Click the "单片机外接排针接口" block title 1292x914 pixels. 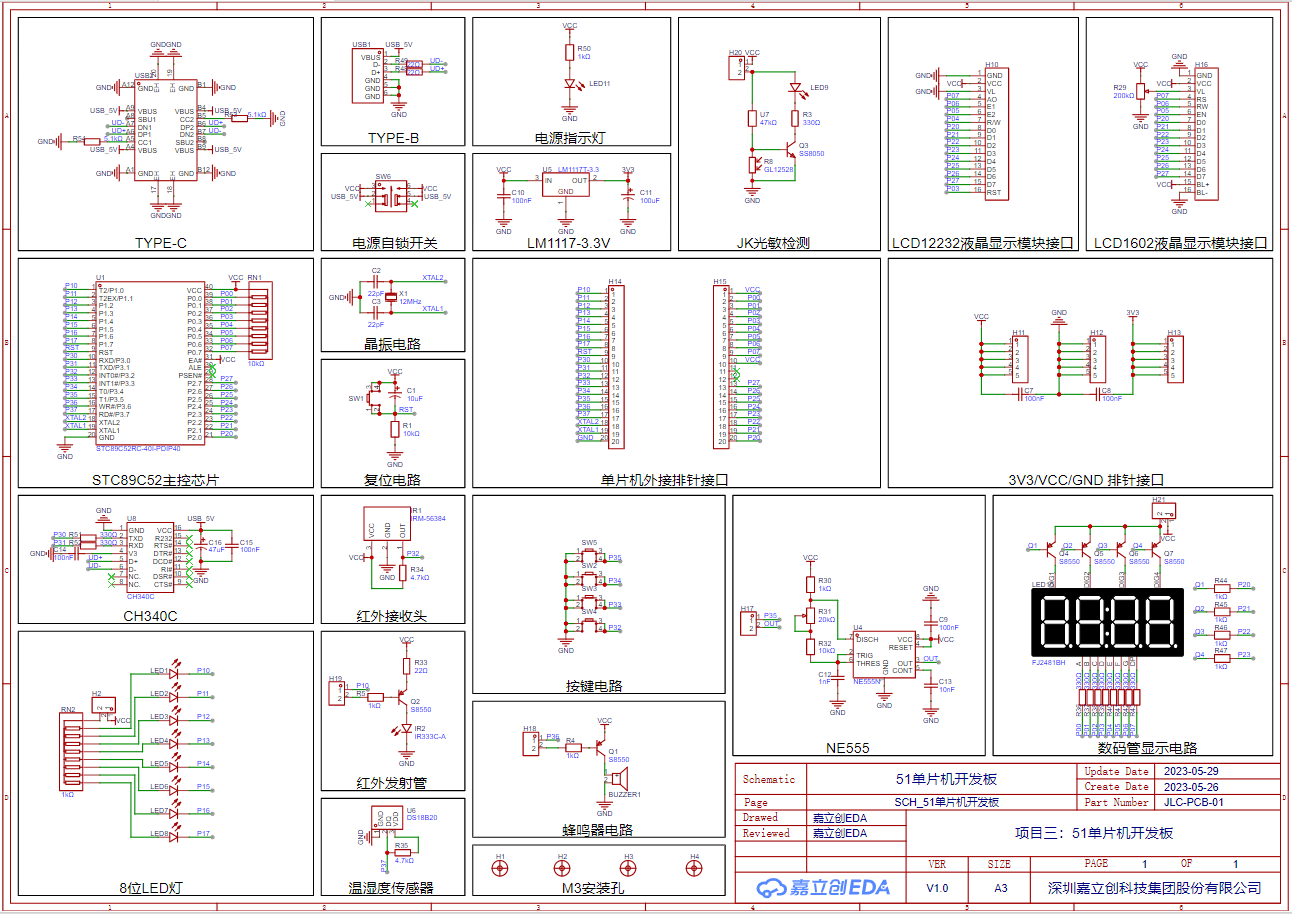point(665,480)
